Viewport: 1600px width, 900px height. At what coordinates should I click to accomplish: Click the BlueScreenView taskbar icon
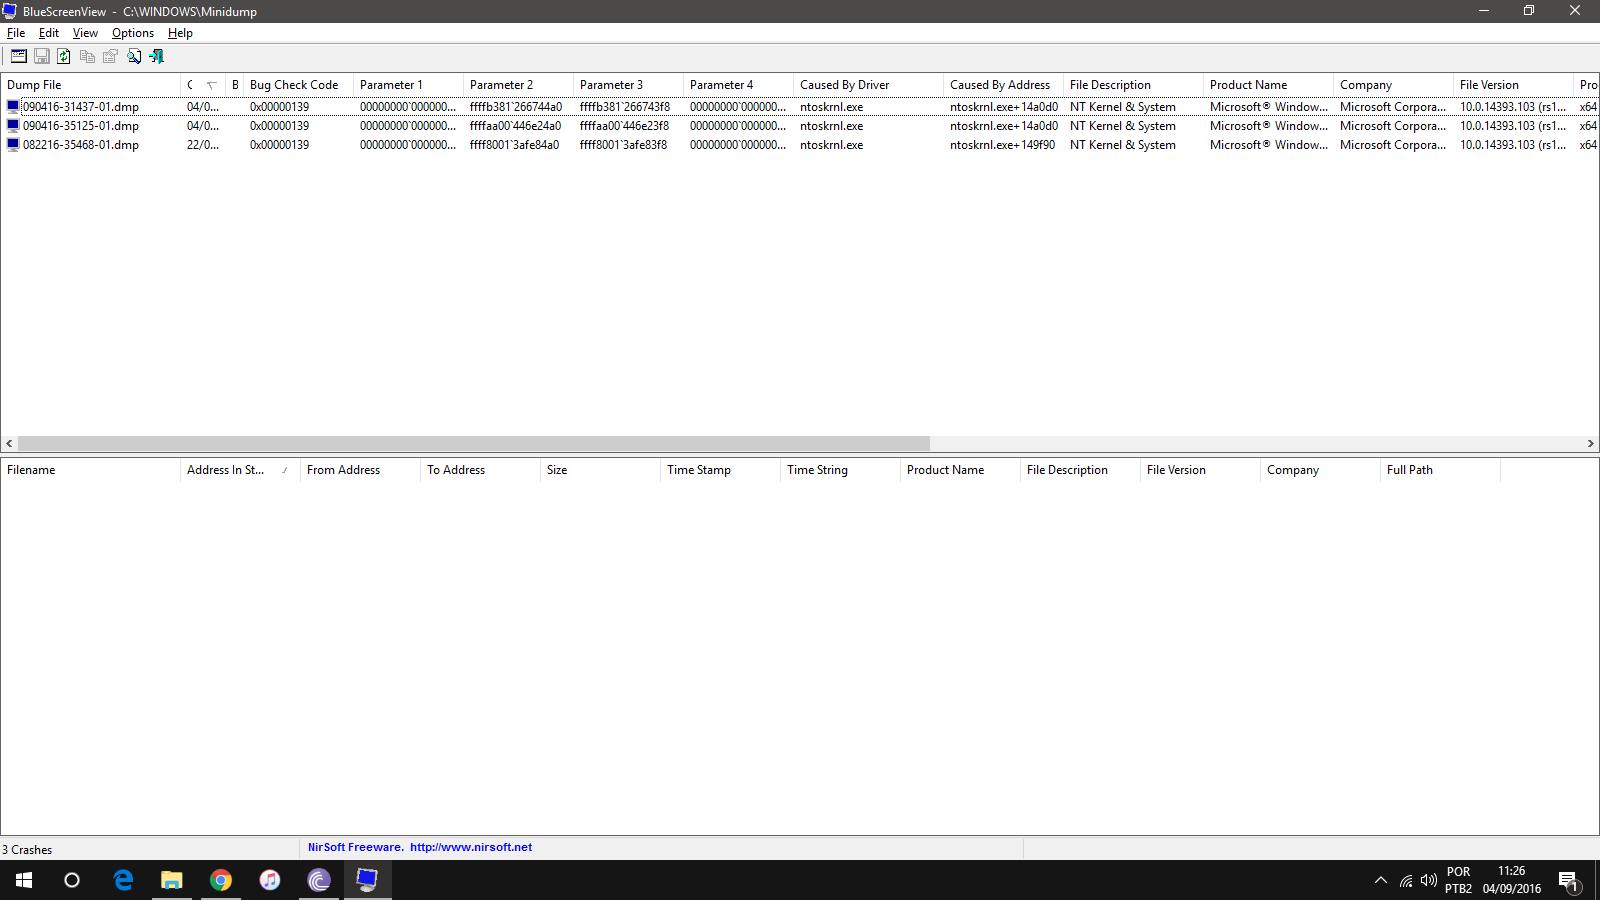click(368, 880)
